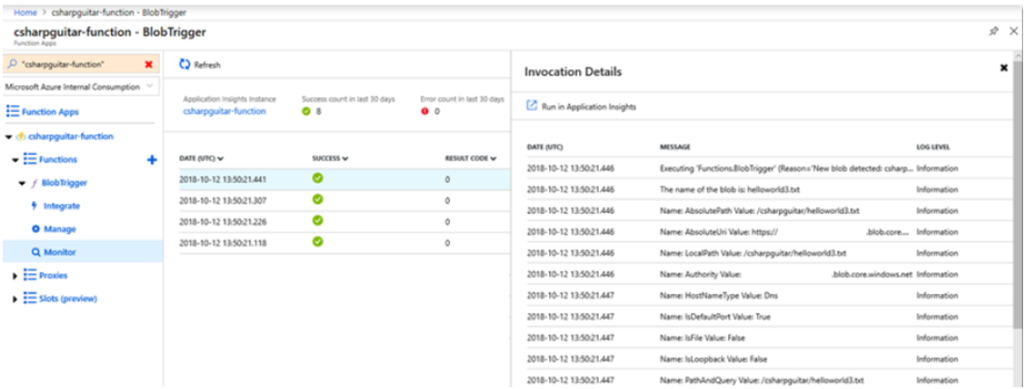Select the BlobTrigger function
Image resolution: width=1024 pixels, height=389 pixels.
tap(64, 183)
